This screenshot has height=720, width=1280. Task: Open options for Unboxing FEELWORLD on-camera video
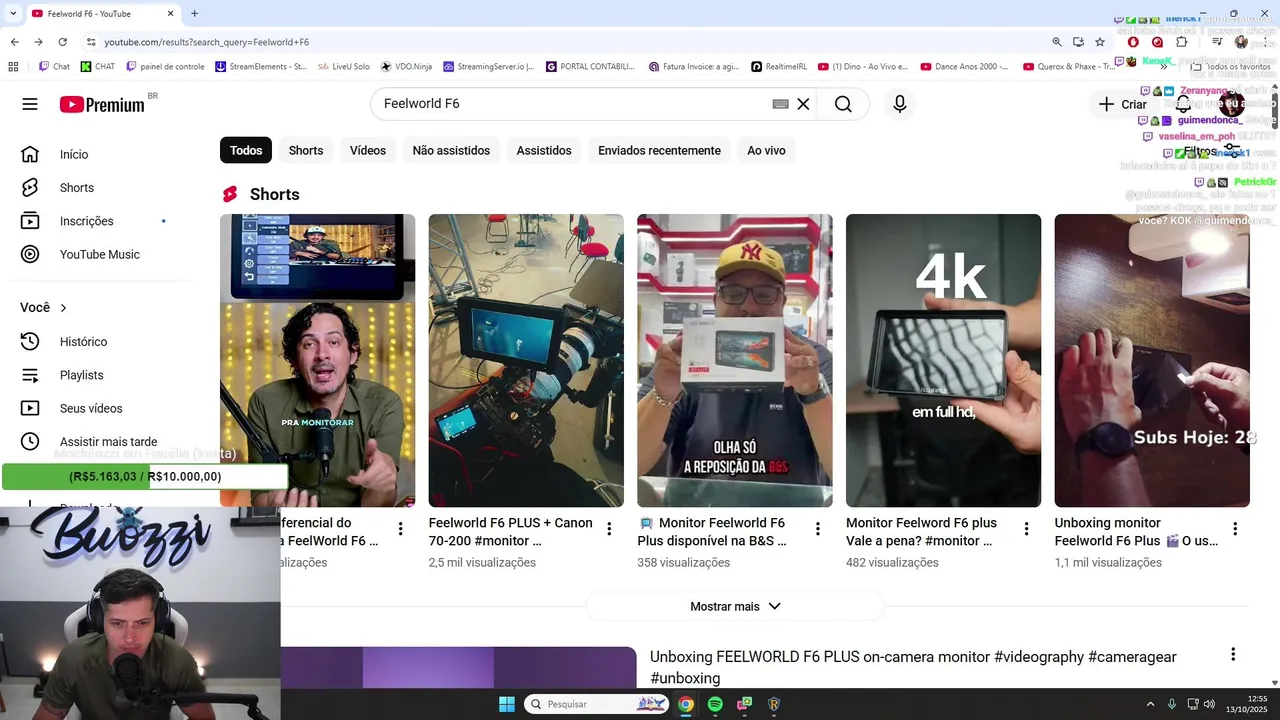click(x=1233, y=654)
